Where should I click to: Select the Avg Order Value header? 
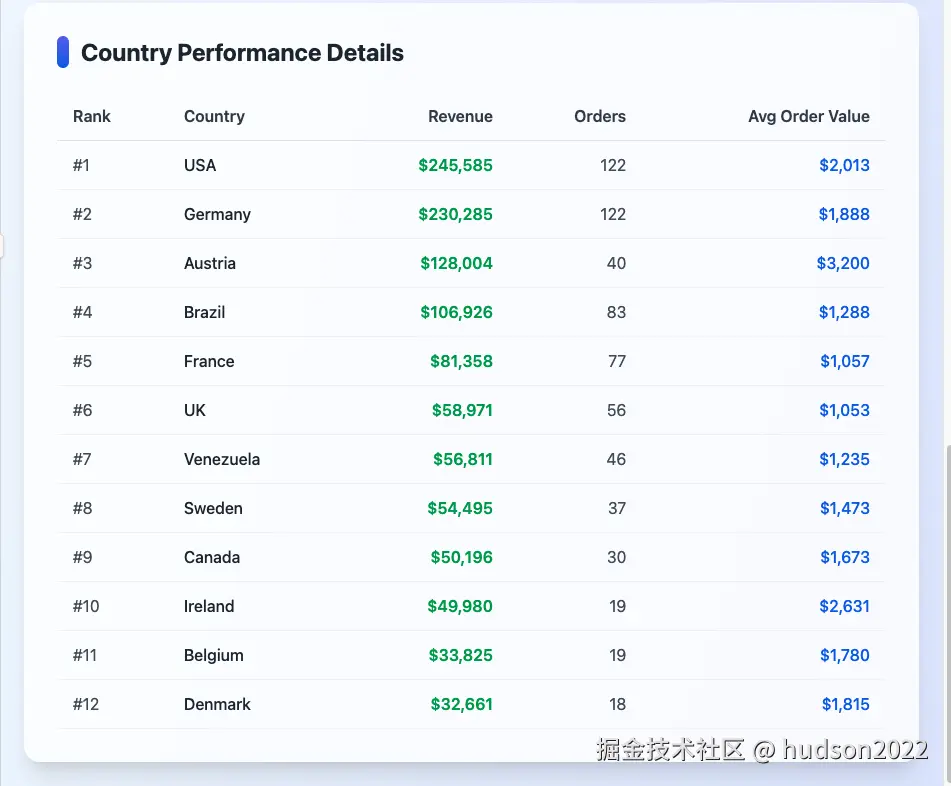[808, 116]
